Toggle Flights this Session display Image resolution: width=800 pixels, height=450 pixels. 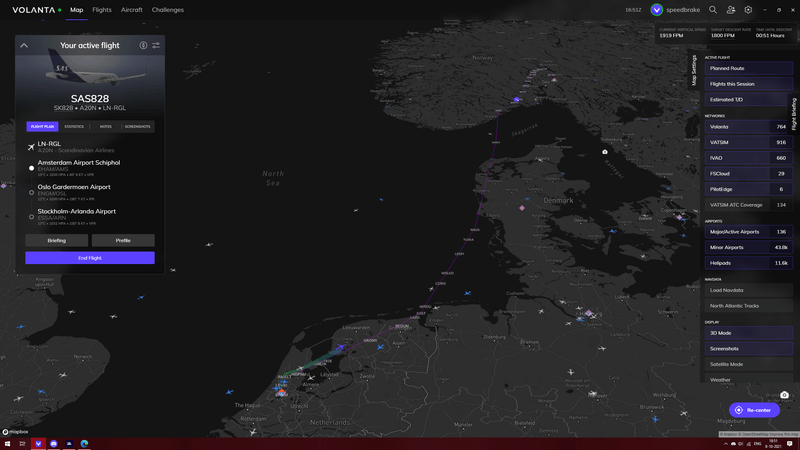point(748,84)
